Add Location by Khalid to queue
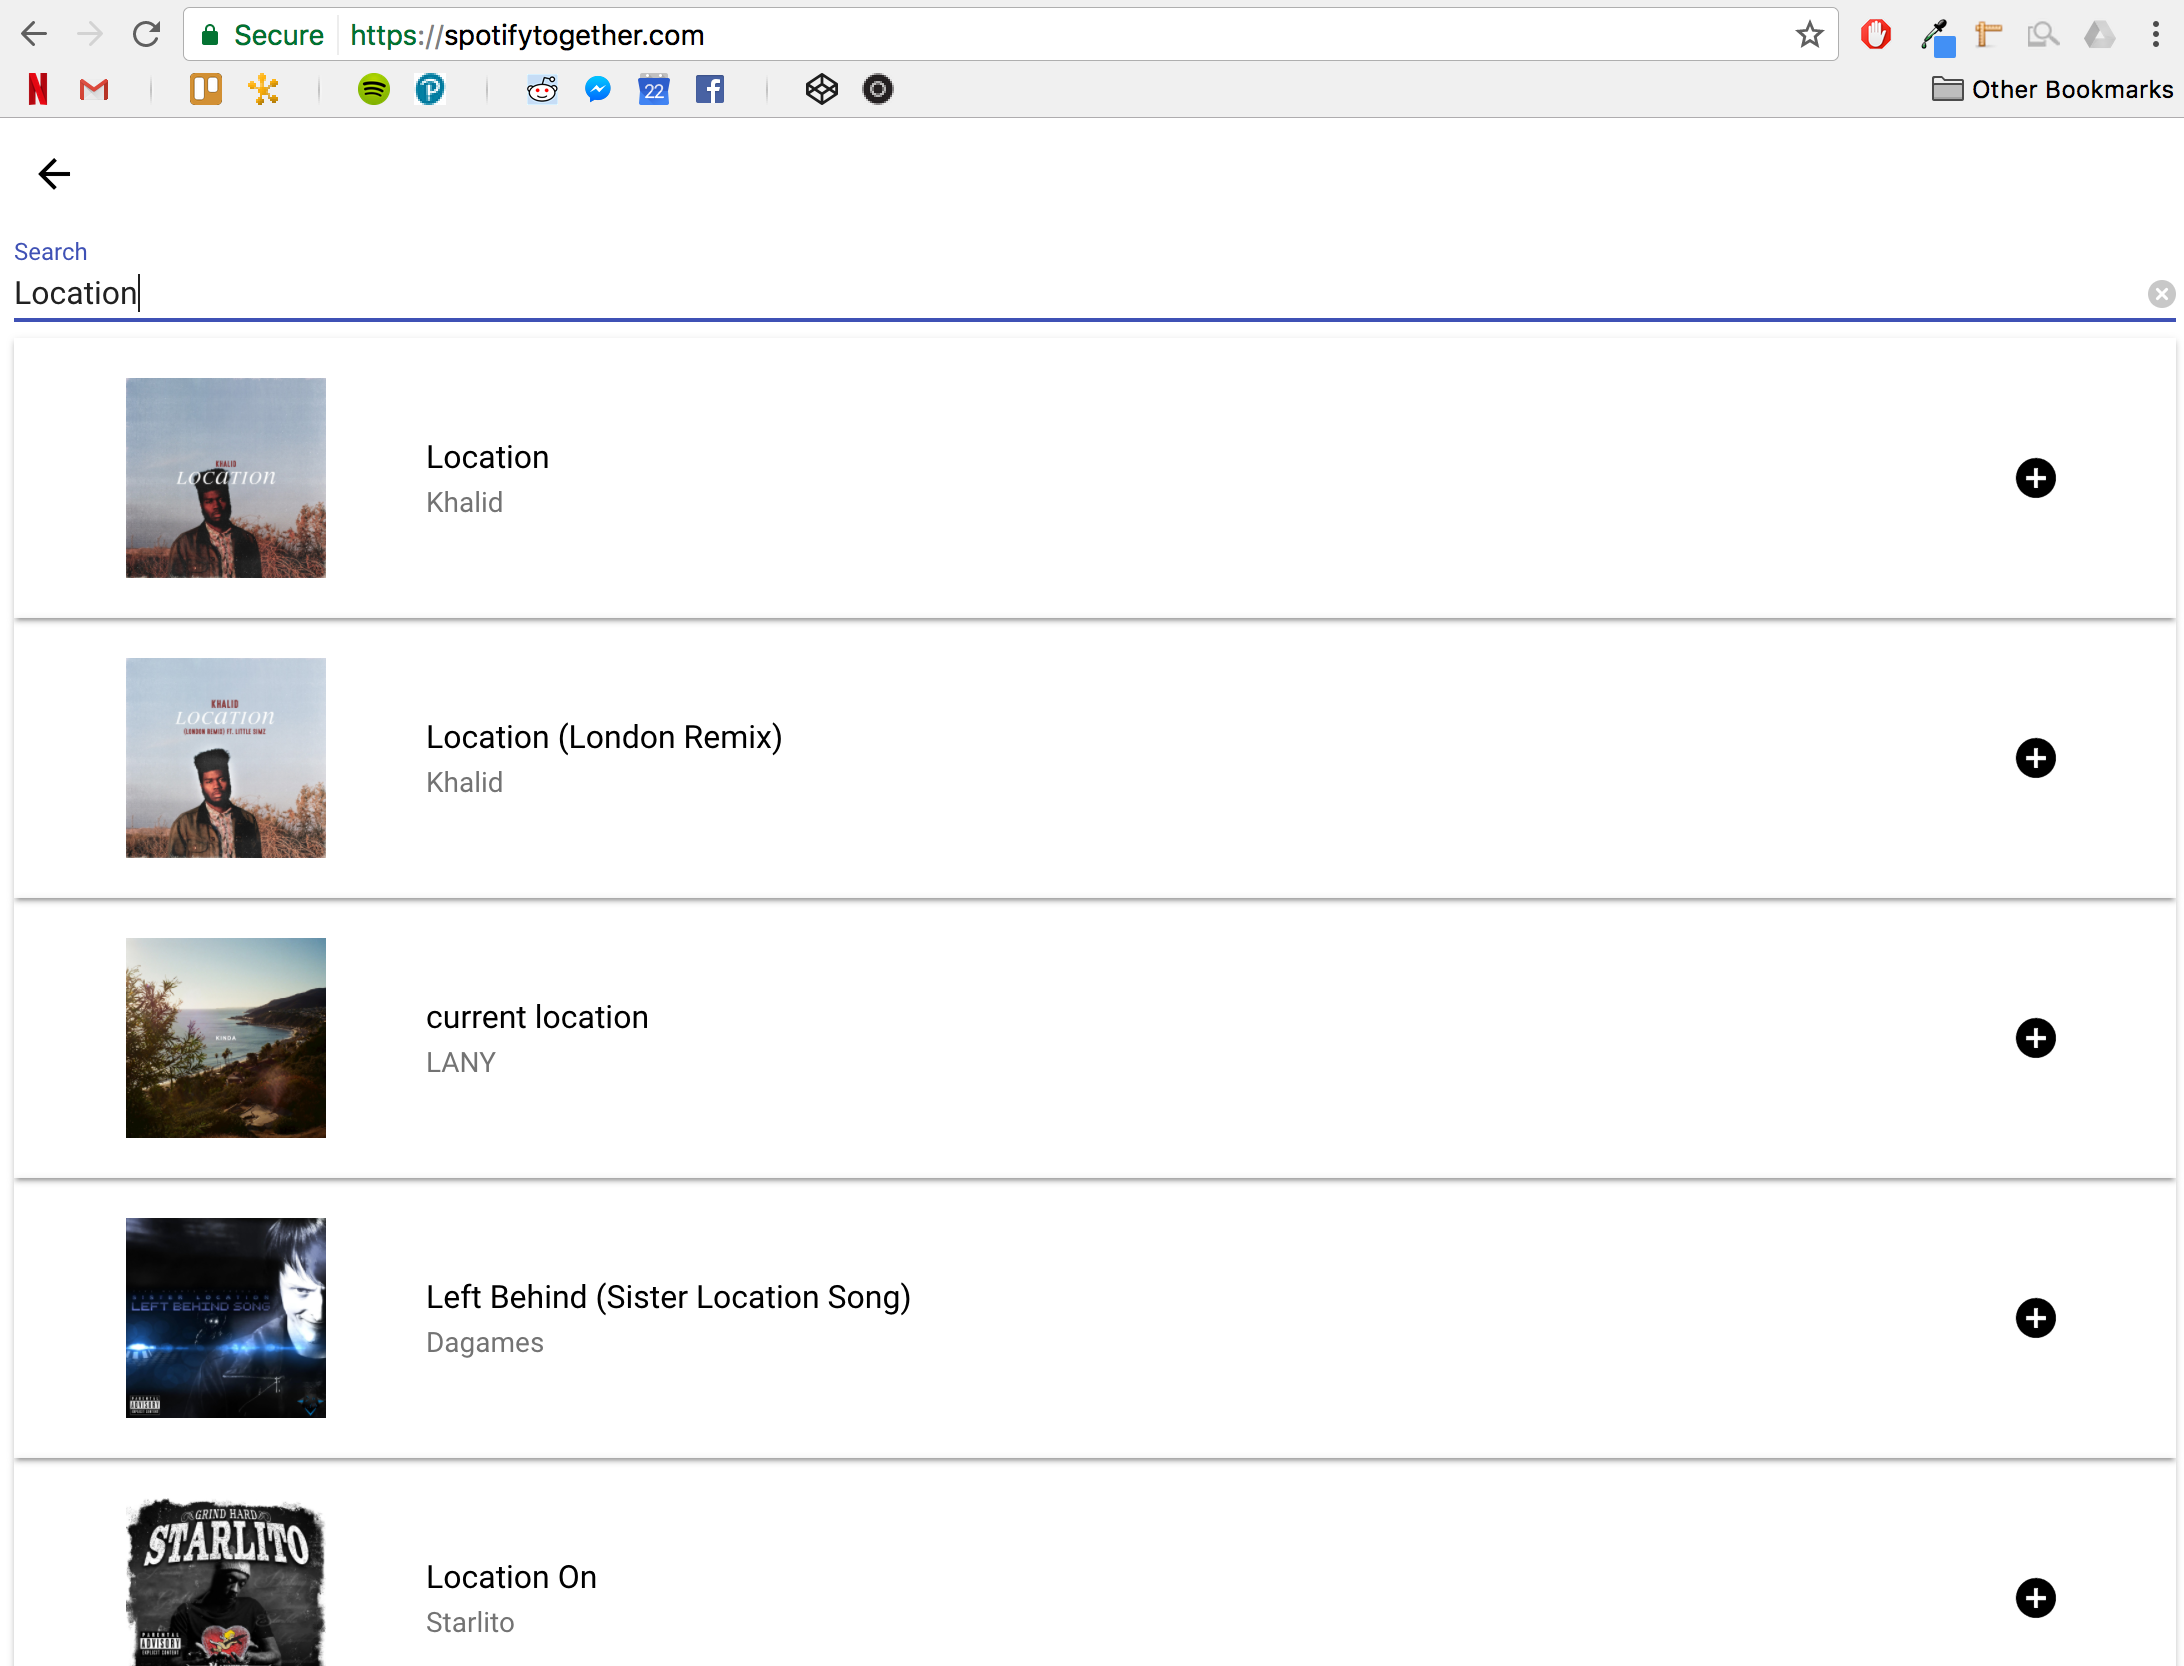 (2035, 478)
